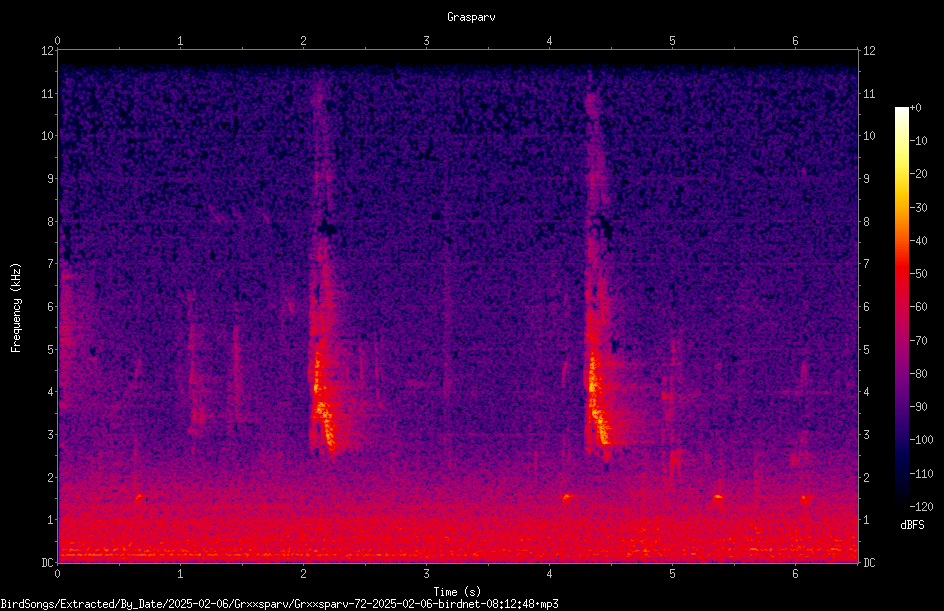
Task: Click the -120 level on the colorbar
Action: [x=921, y=506]
